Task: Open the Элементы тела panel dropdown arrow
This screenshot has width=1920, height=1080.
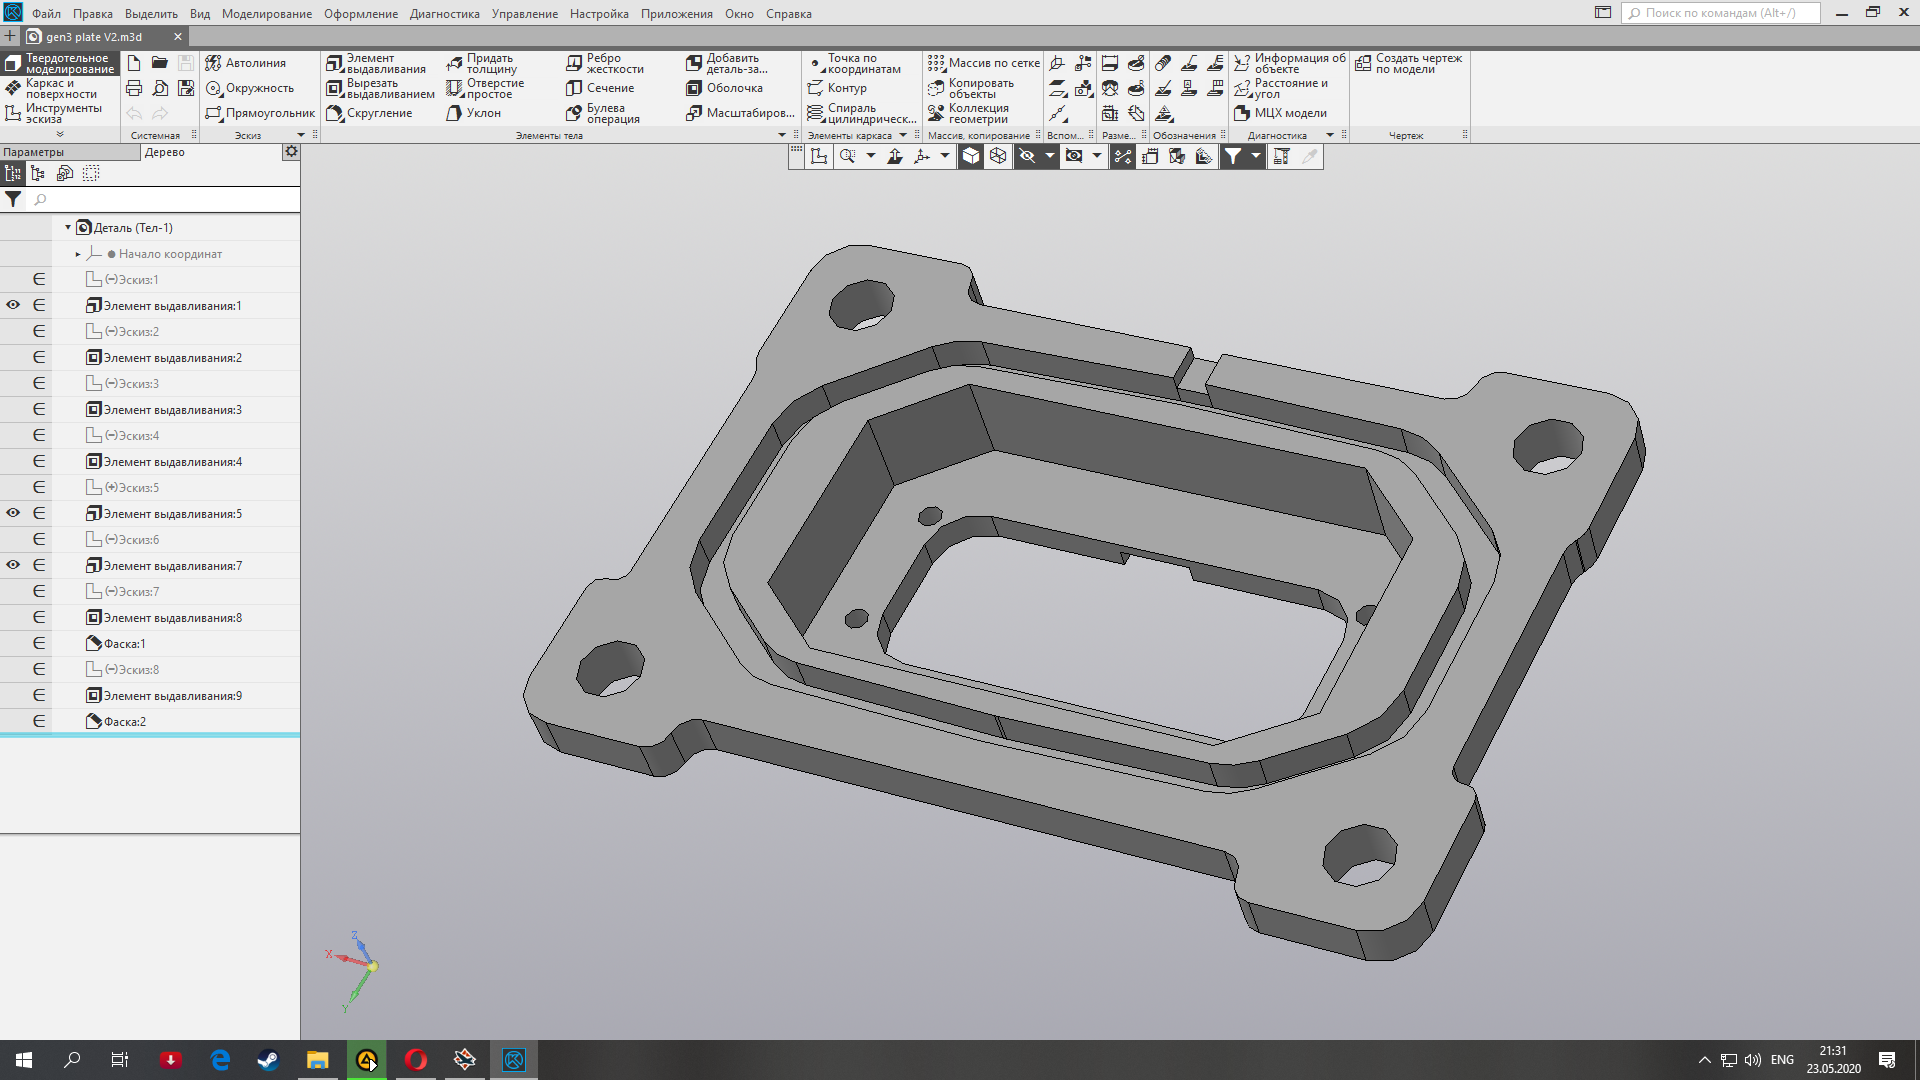Action: tap(782, 135)
